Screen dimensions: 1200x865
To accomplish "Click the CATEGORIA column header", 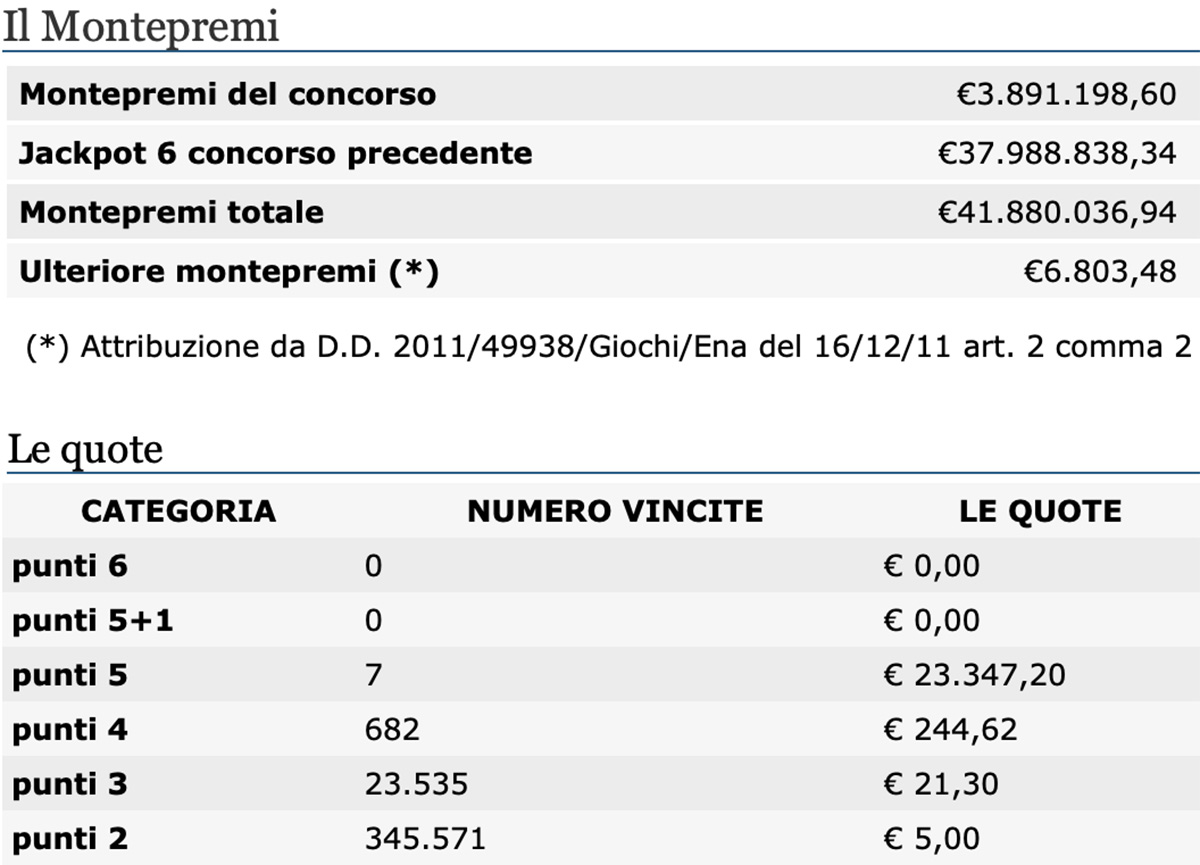I will point(178,511).
